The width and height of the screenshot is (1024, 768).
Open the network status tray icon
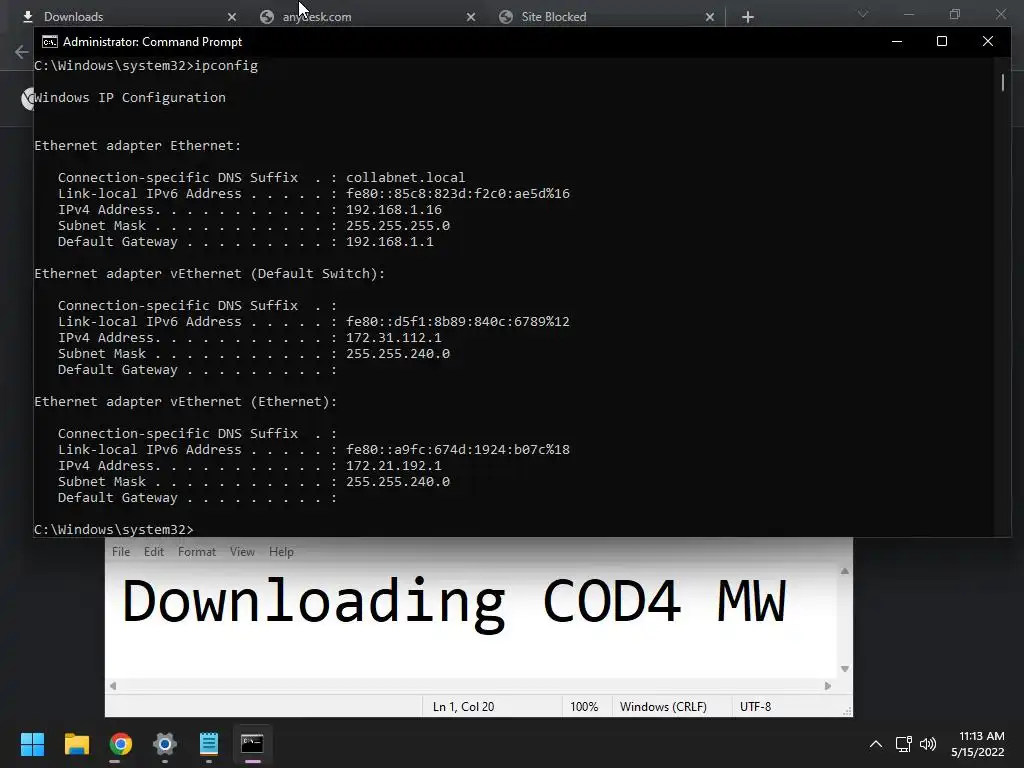[x=903, y=744]
